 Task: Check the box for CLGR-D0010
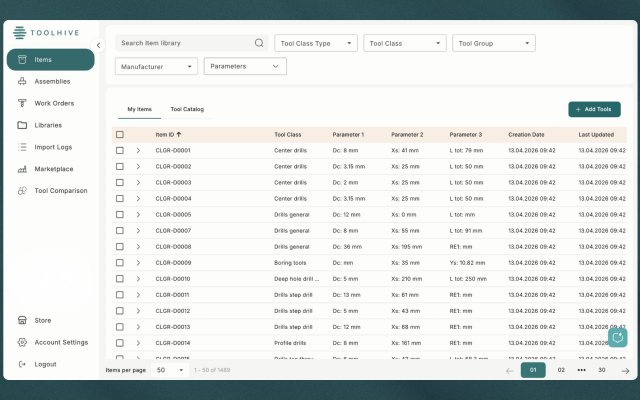click(120, 279)
